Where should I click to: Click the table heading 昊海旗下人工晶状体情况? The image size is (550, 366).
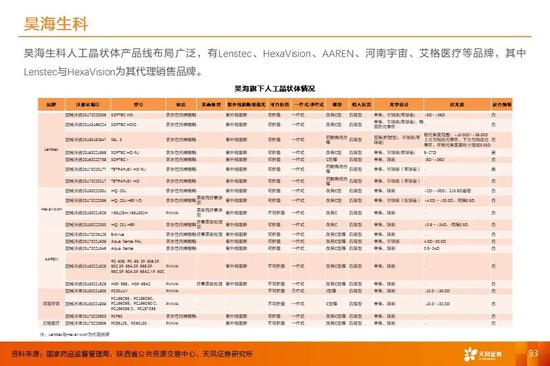pyautogui.click(x=275, y=88)
